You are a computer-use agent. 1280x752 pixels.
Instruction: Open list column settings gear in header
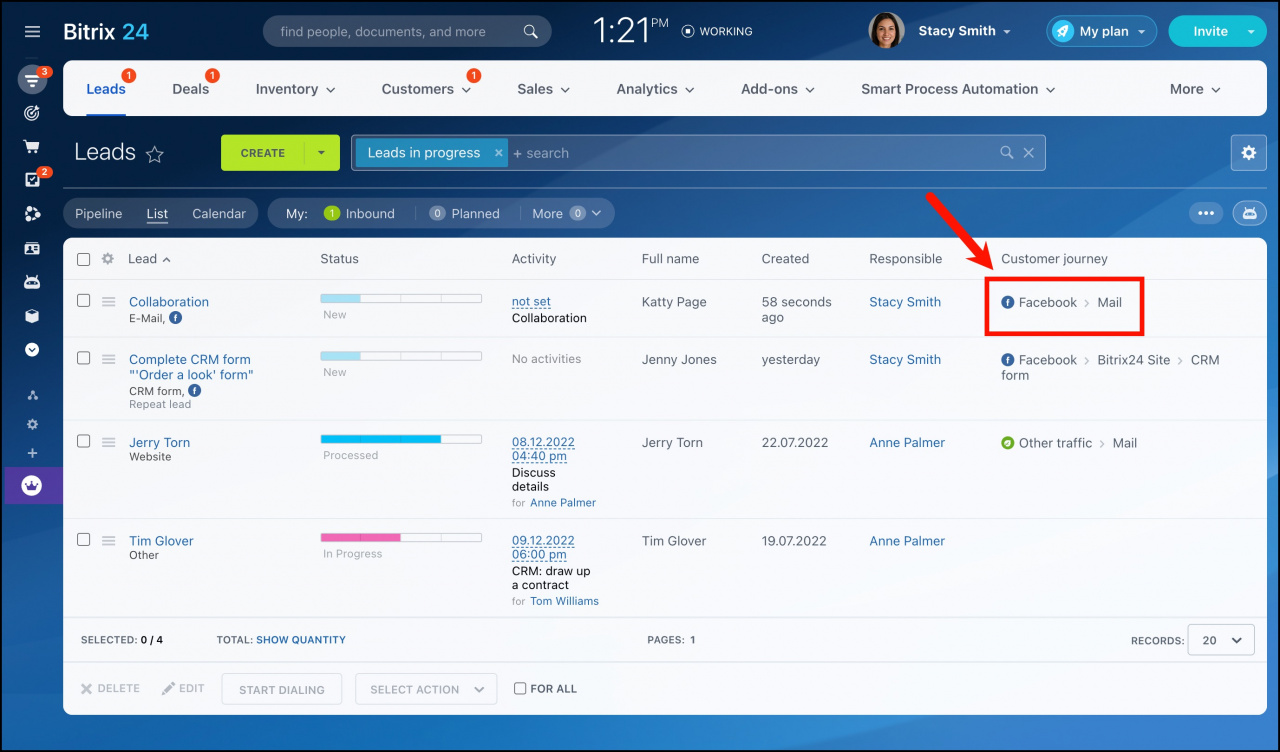click(108, 259)
